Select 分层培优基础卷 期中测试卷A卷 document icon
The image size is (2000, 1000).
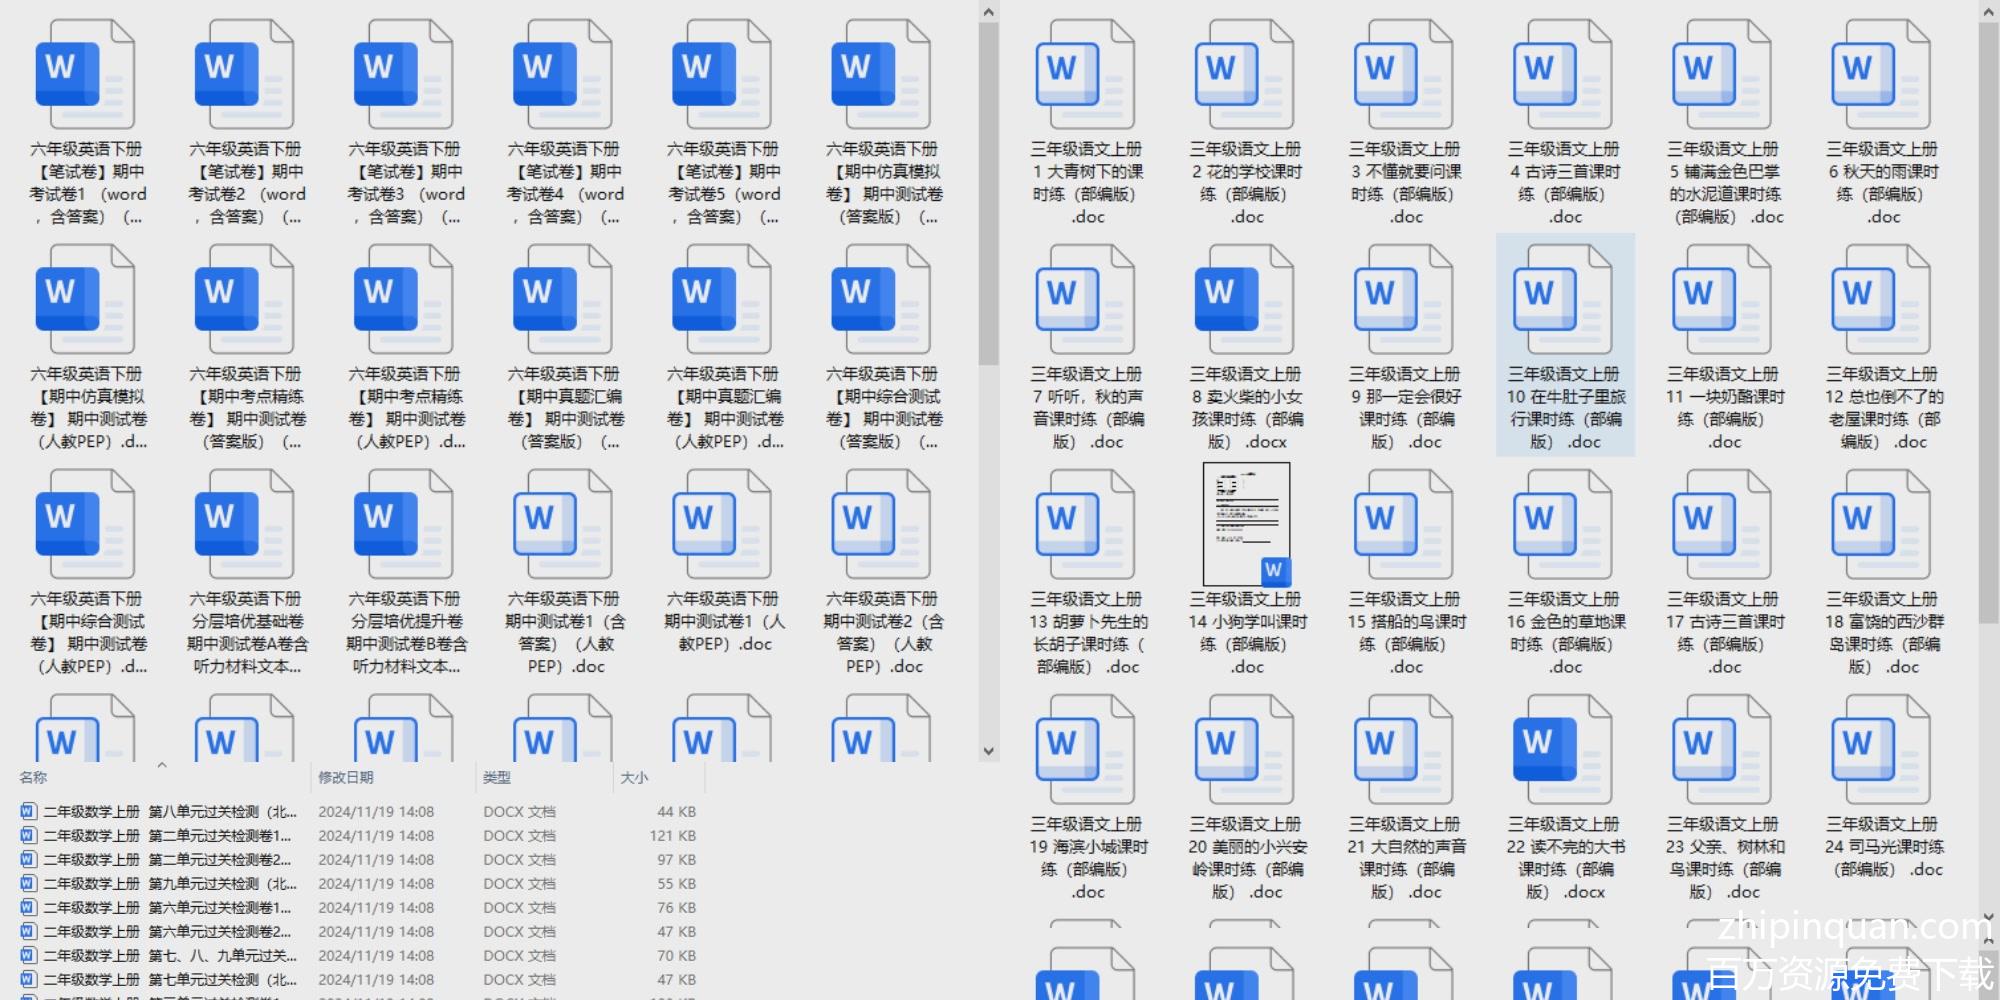245,525
